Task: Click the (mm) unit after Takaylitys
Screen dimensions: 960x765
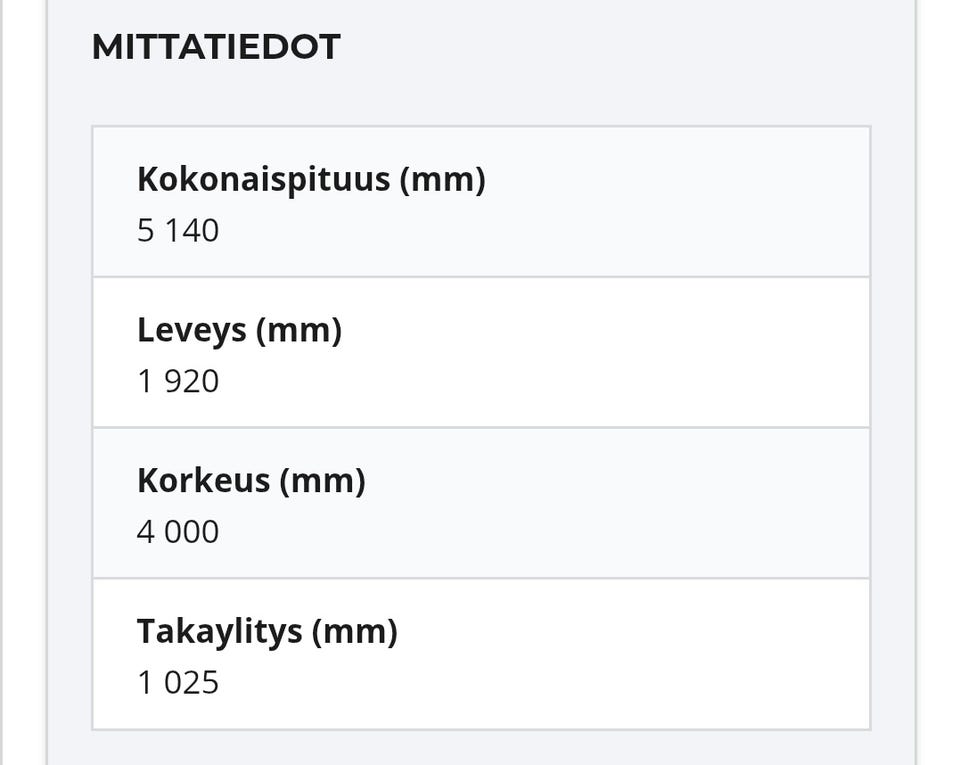Action: tap(354, 632)
